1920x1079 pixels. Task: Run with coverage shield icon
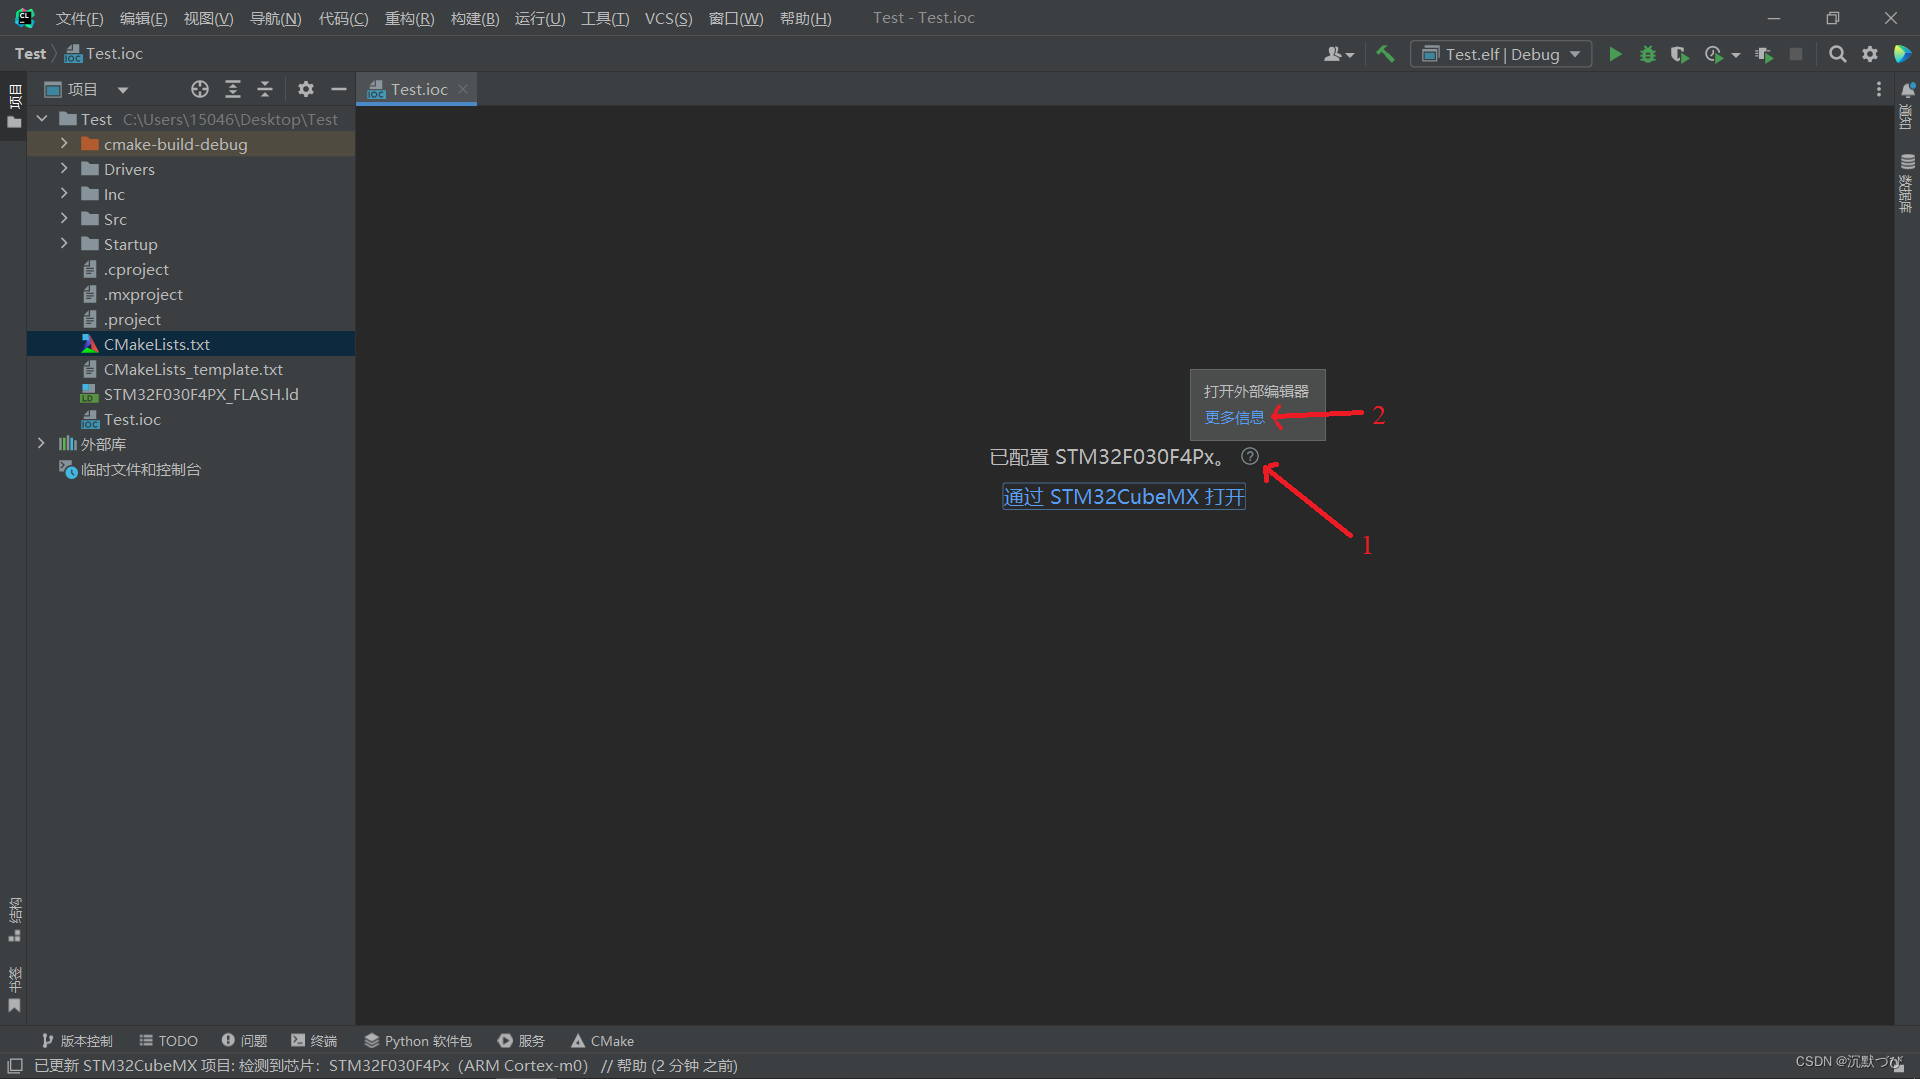tap(1680, 54)
